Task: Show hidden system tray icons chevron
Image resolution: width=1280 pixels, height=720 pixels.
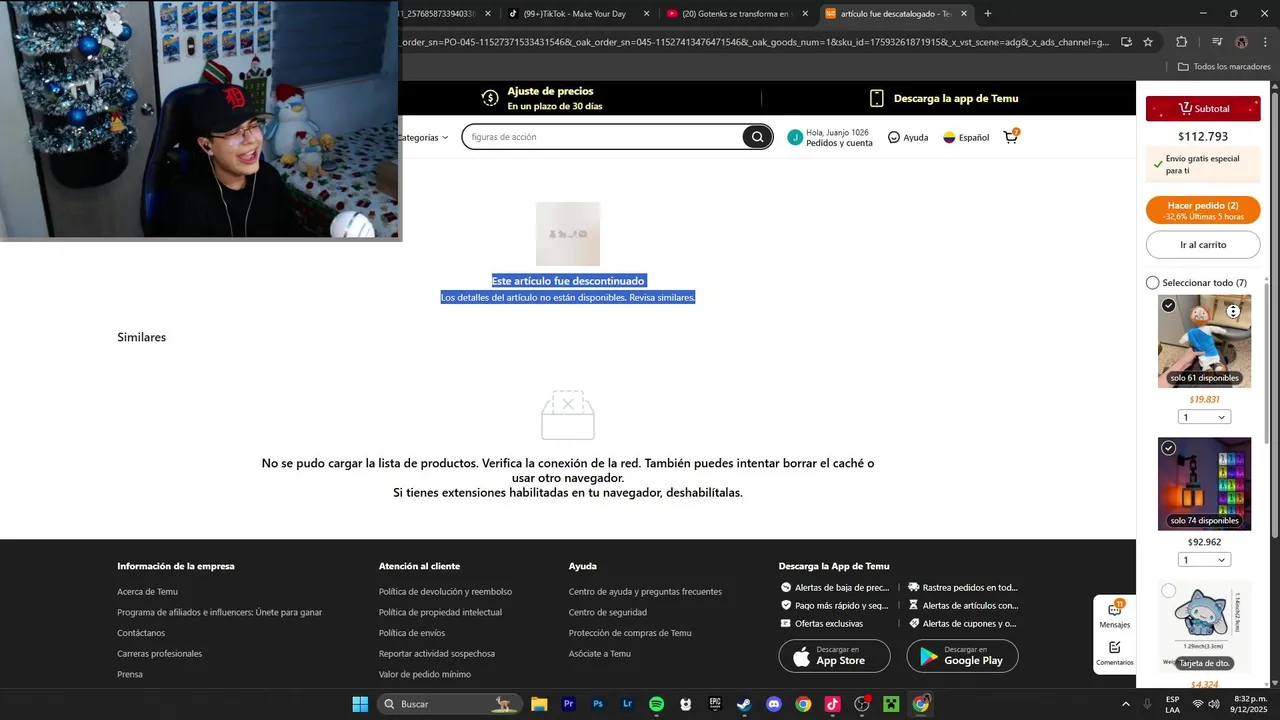Action: [1126, 704]
